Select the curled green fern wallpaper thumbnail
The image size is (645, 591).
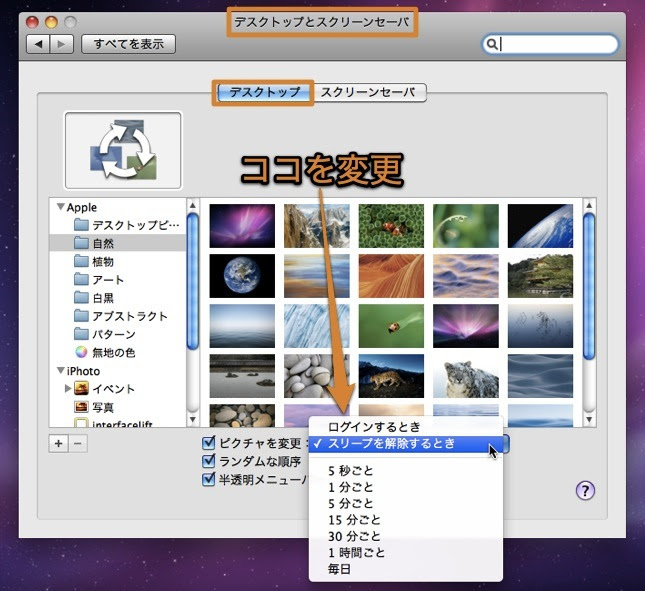(466, 226)
